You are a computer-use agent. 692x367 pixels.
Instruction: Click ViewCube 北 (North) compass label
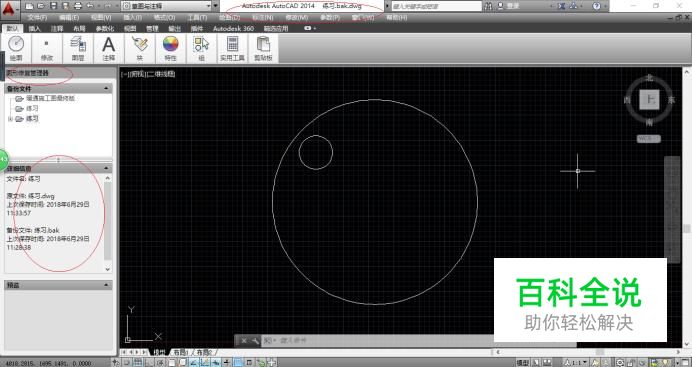[649, 78]
